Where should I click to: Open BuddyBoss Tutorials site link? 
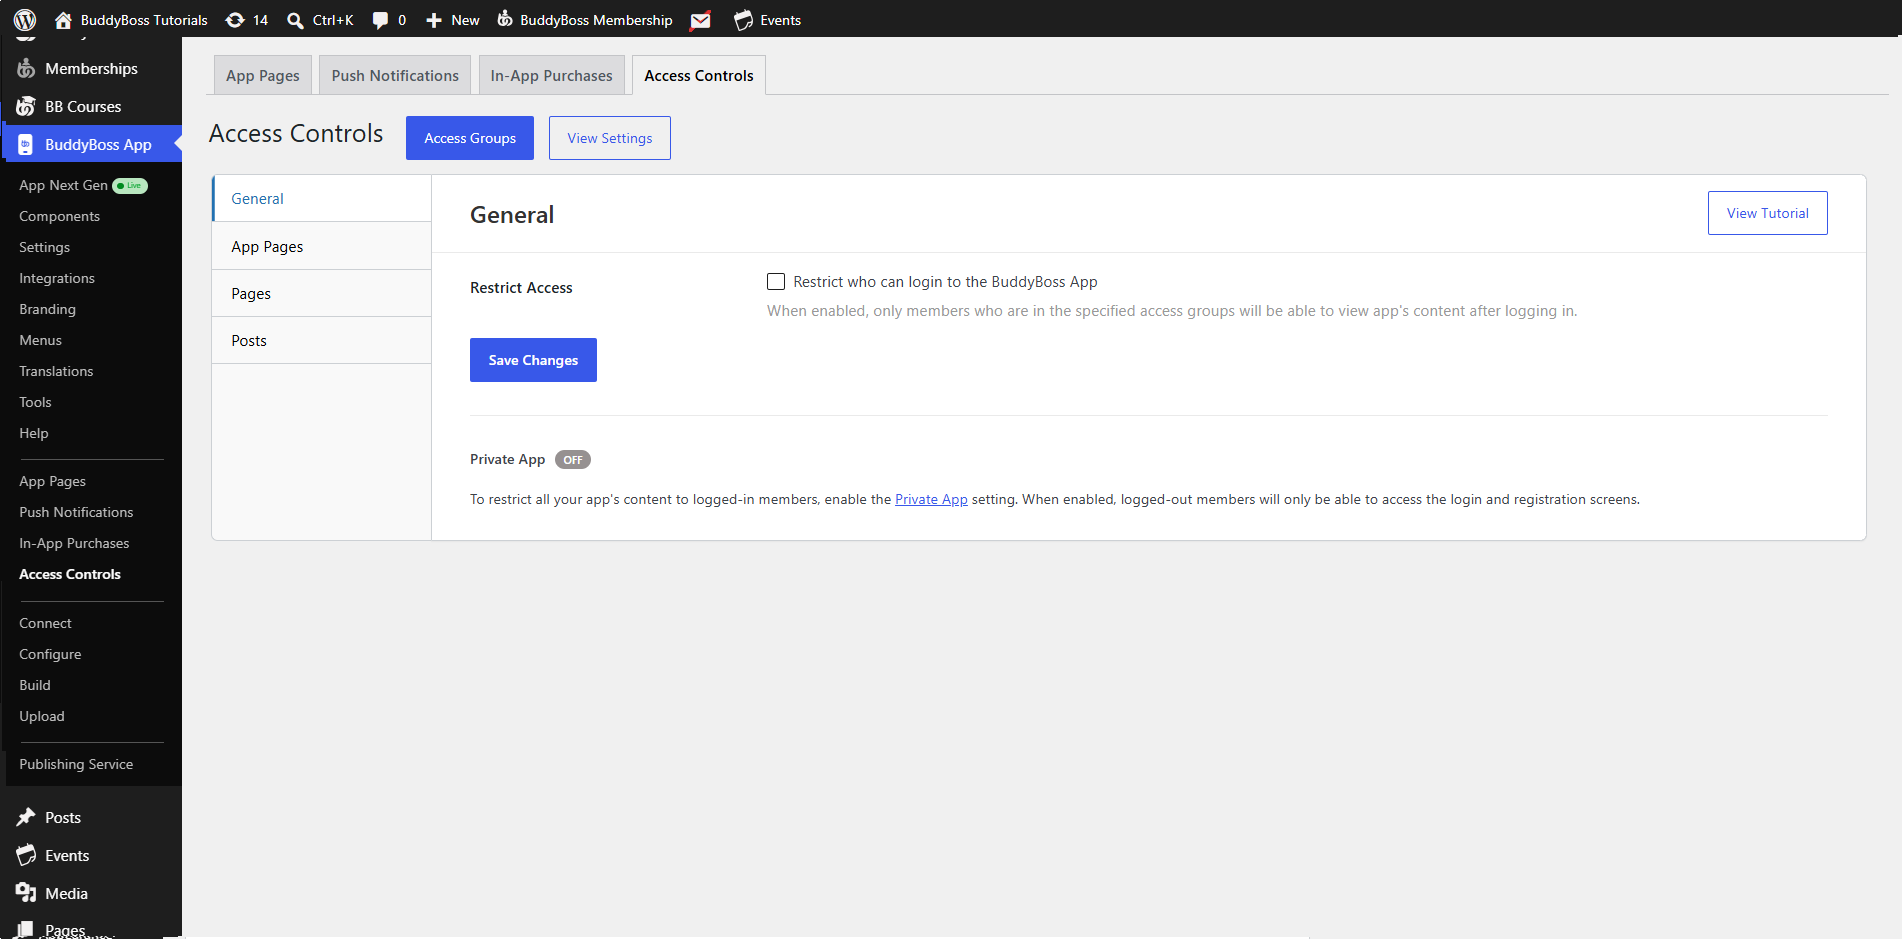(144, 20)
